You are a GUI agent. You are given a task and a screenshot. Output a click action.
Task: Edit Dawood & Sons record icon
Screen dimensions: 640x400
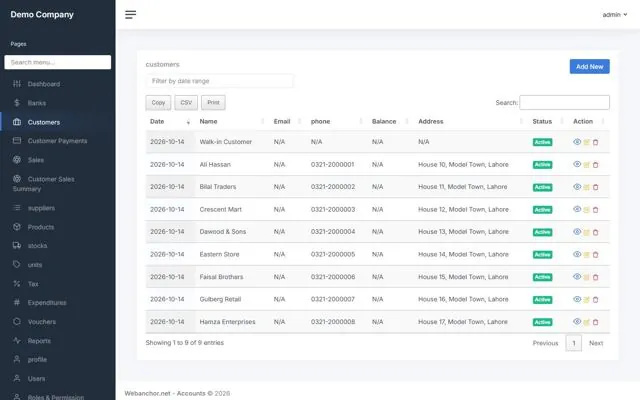click(587, 232)
